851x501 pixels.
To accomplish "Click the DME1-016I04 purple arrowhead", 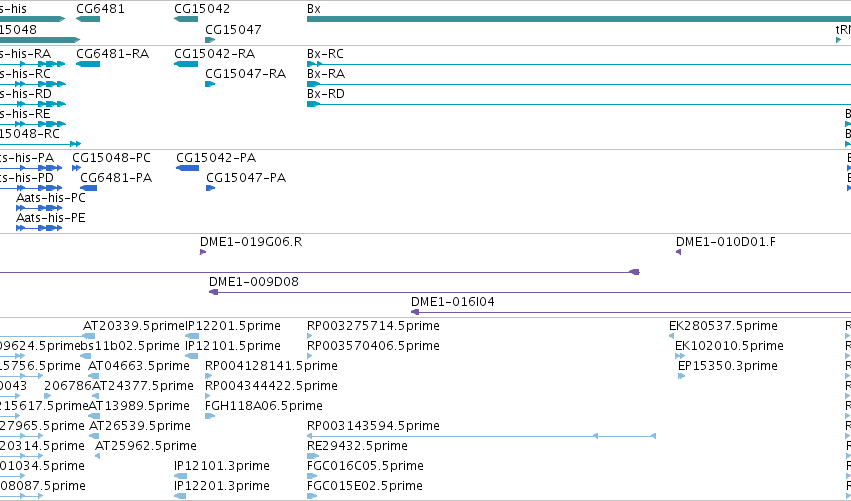I will coord(415,312).
